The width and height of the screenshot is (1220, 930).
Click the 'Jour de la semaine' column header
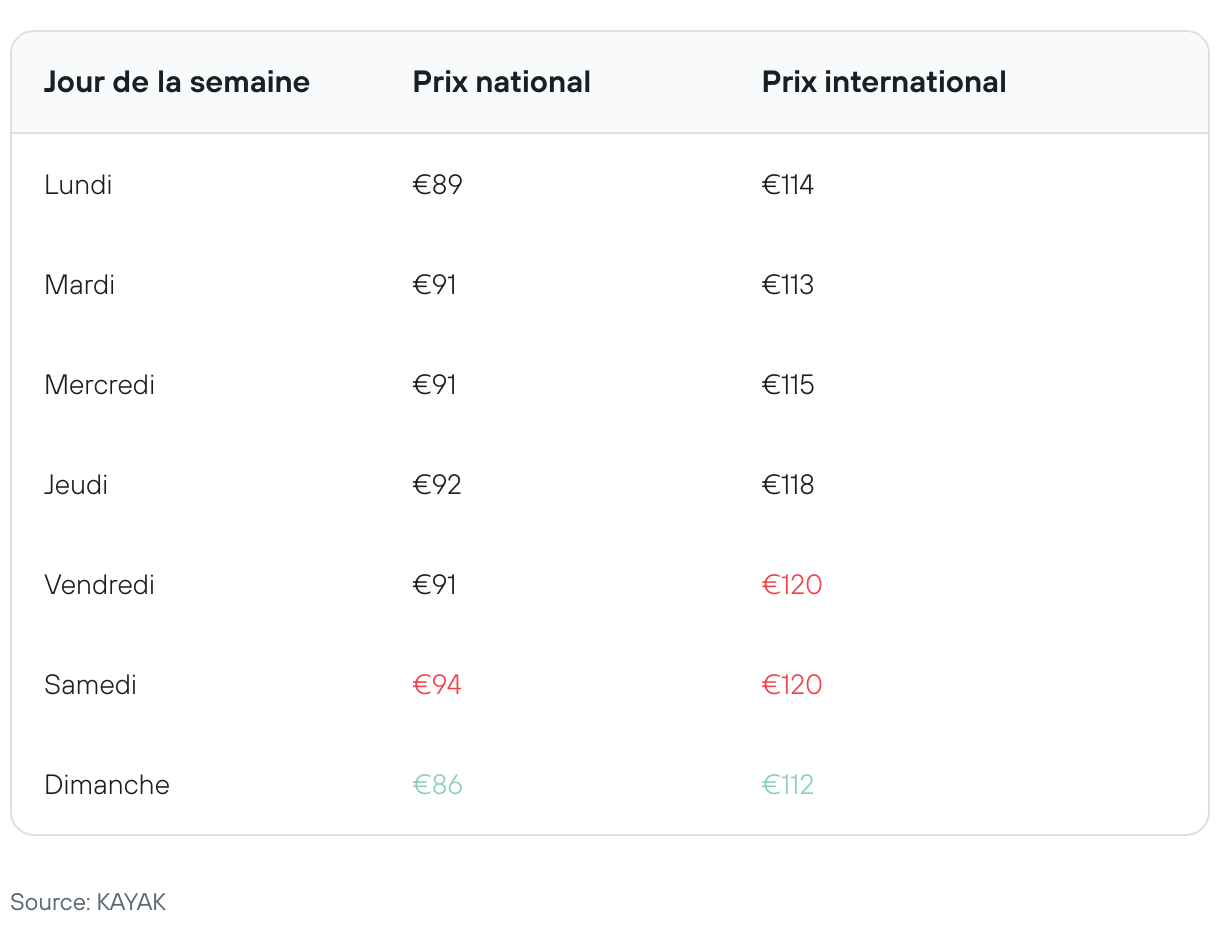pos(177,82)
